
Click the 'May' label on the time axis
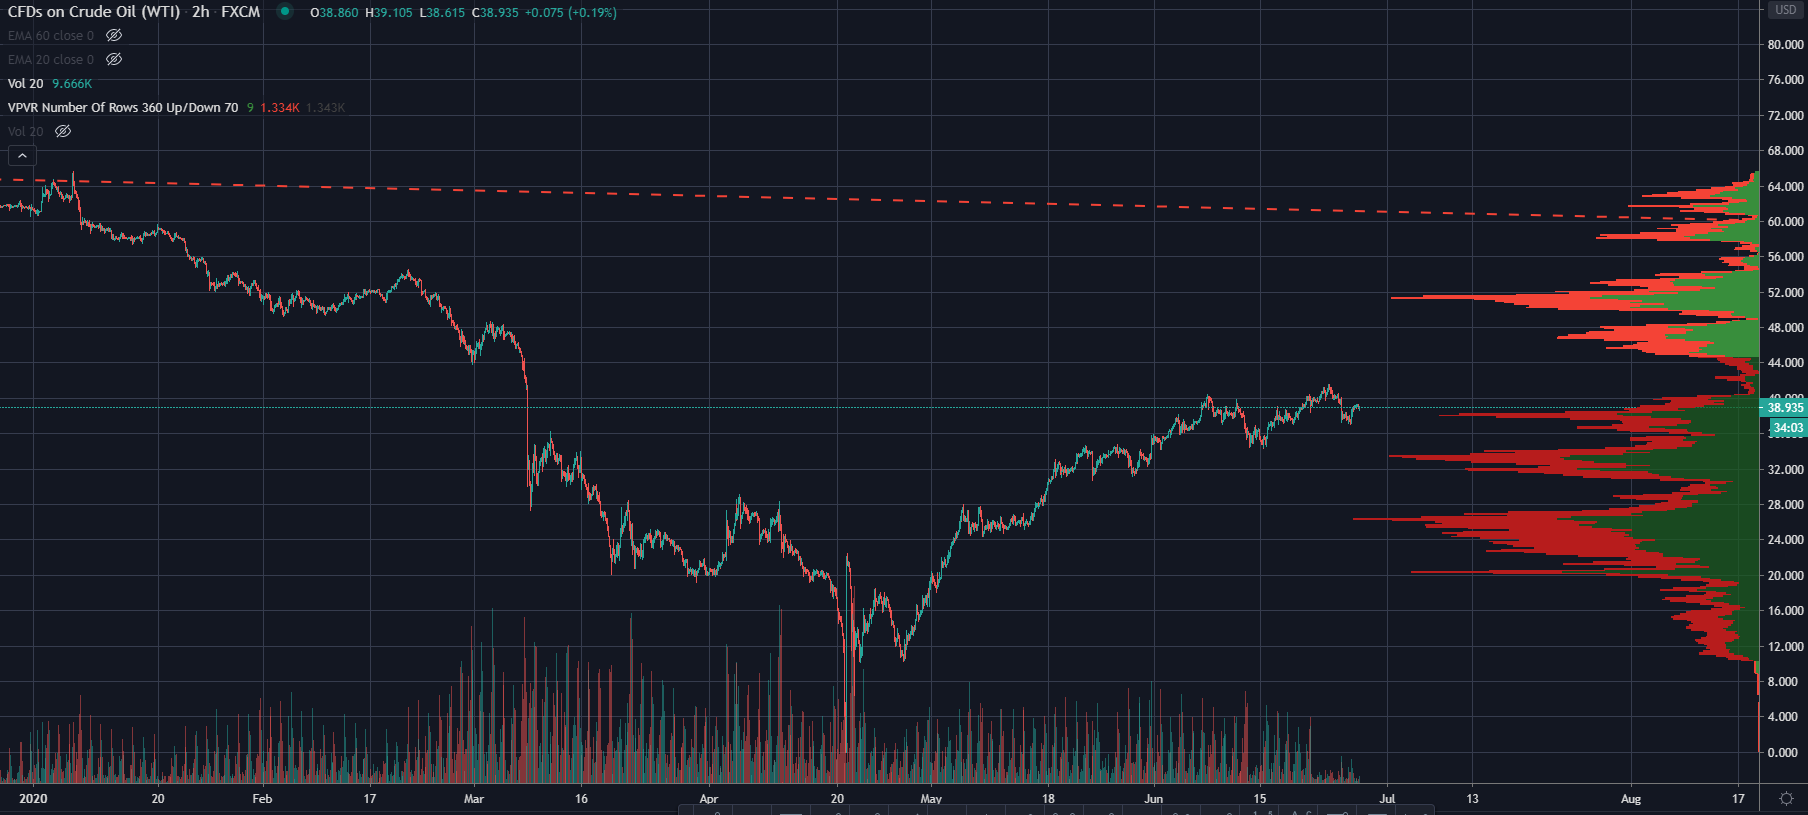(931, 799)
